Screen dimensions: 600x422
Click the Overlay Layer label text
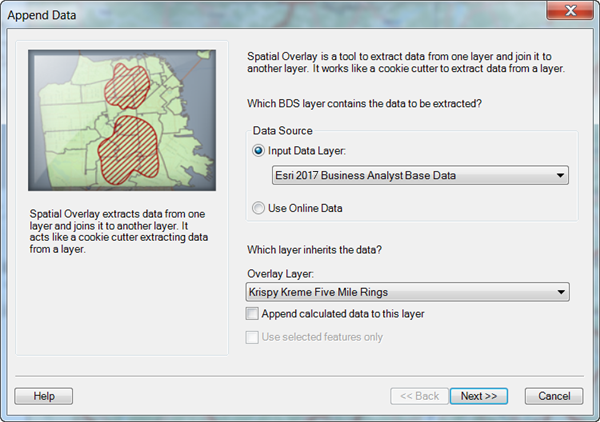279,273
